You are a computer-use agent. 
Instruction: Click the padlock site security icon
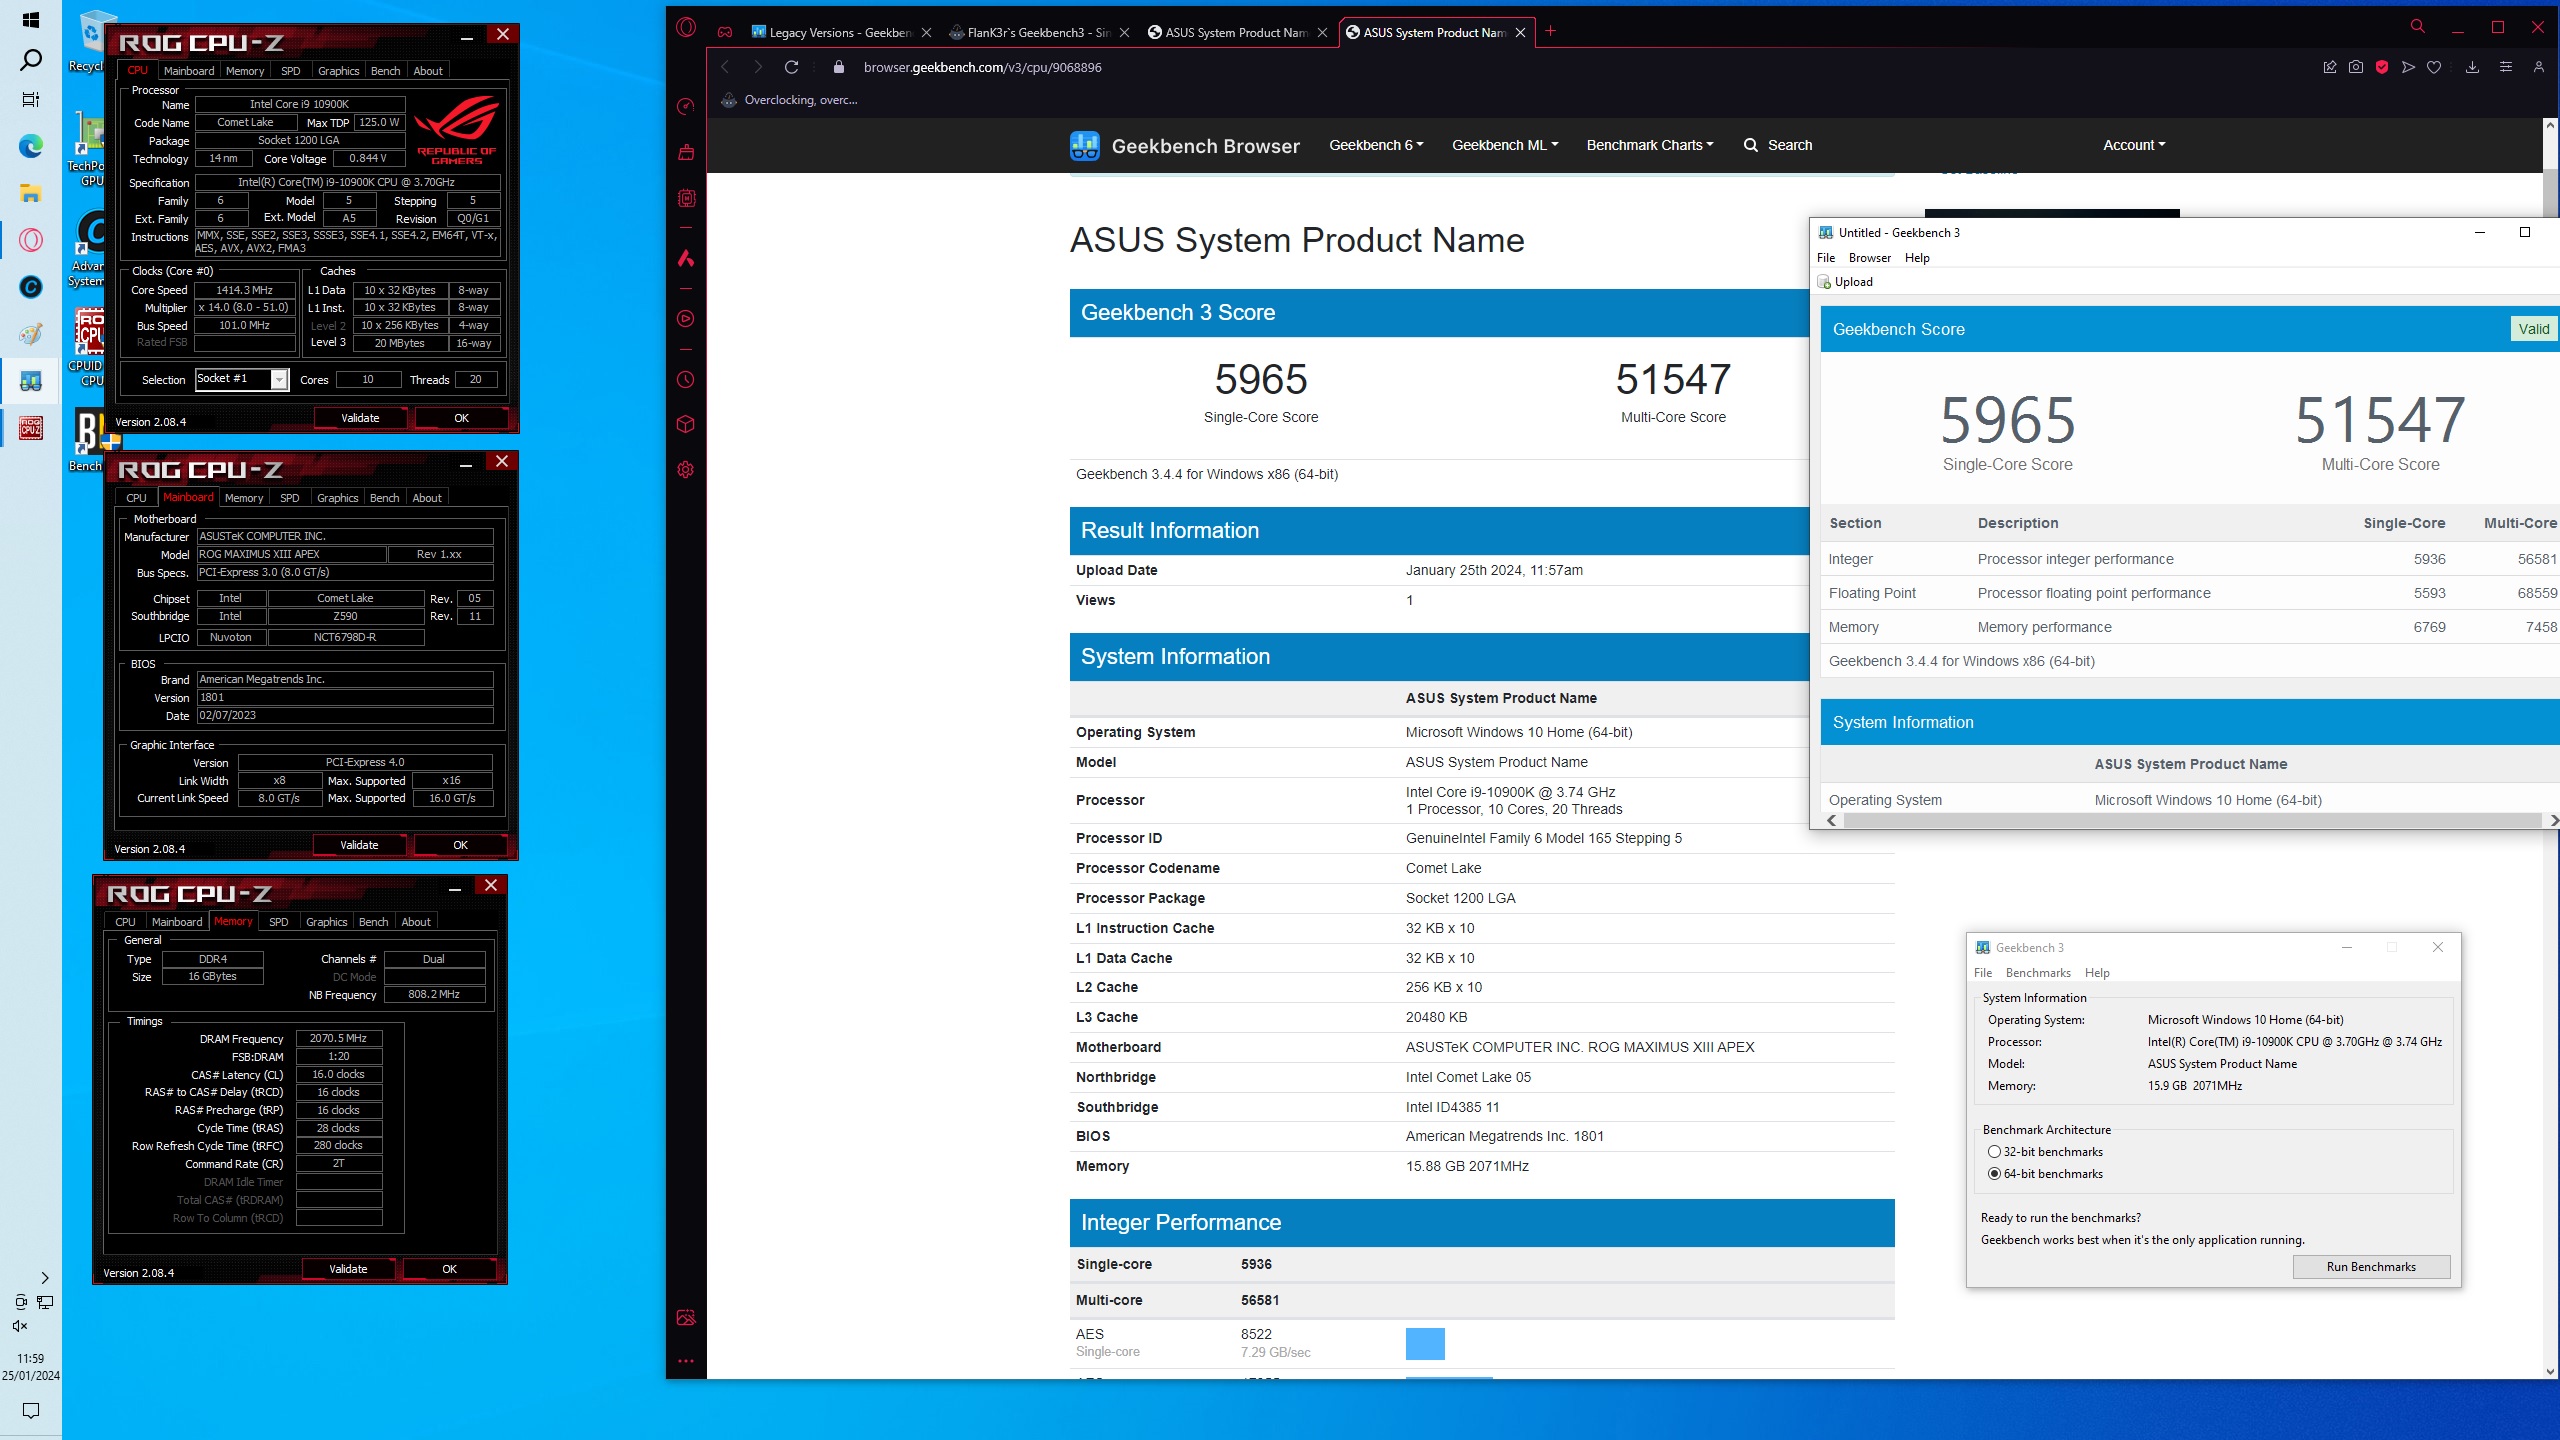(x=839, y=67)
